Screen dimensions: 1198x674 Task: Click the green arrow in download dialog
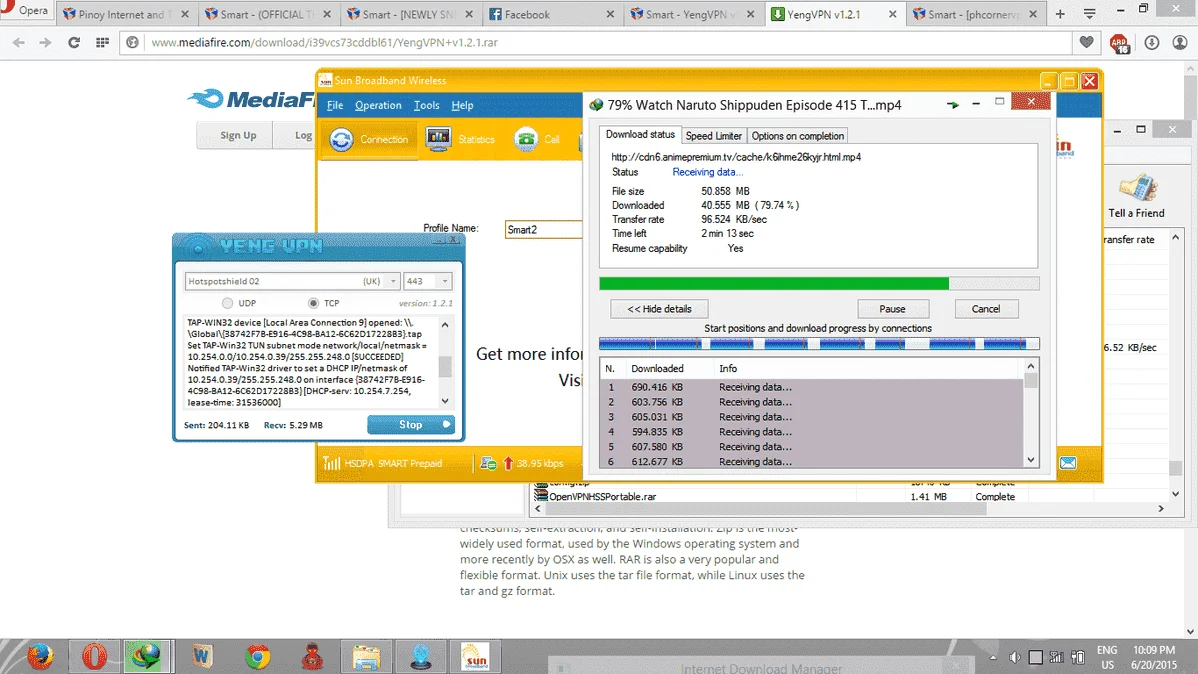[952, 105]
